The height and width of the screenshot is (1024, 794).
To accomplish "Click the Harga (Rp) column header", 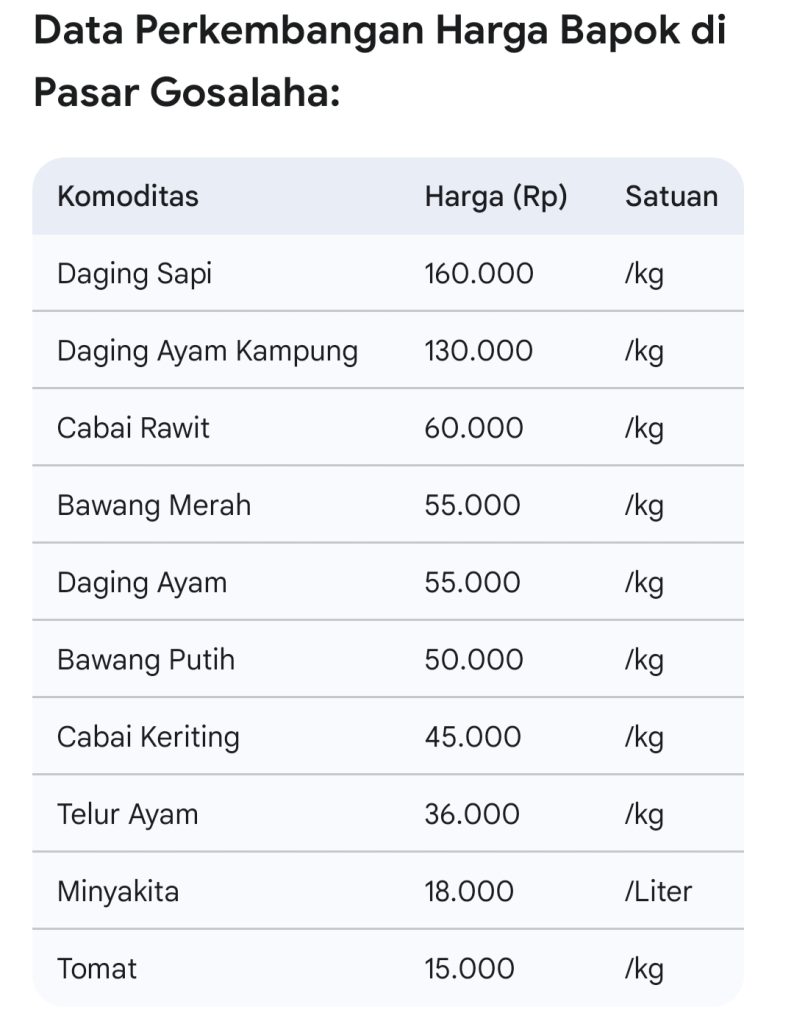I will click(x=496, y=196).
